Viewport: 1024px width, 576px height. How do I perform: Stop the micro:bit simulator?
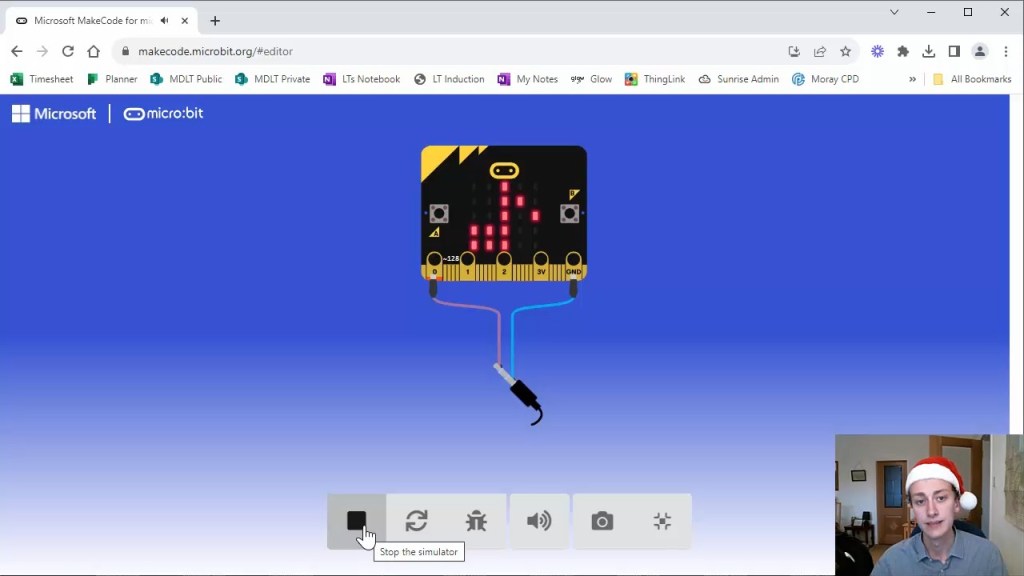tap(356, 521)
